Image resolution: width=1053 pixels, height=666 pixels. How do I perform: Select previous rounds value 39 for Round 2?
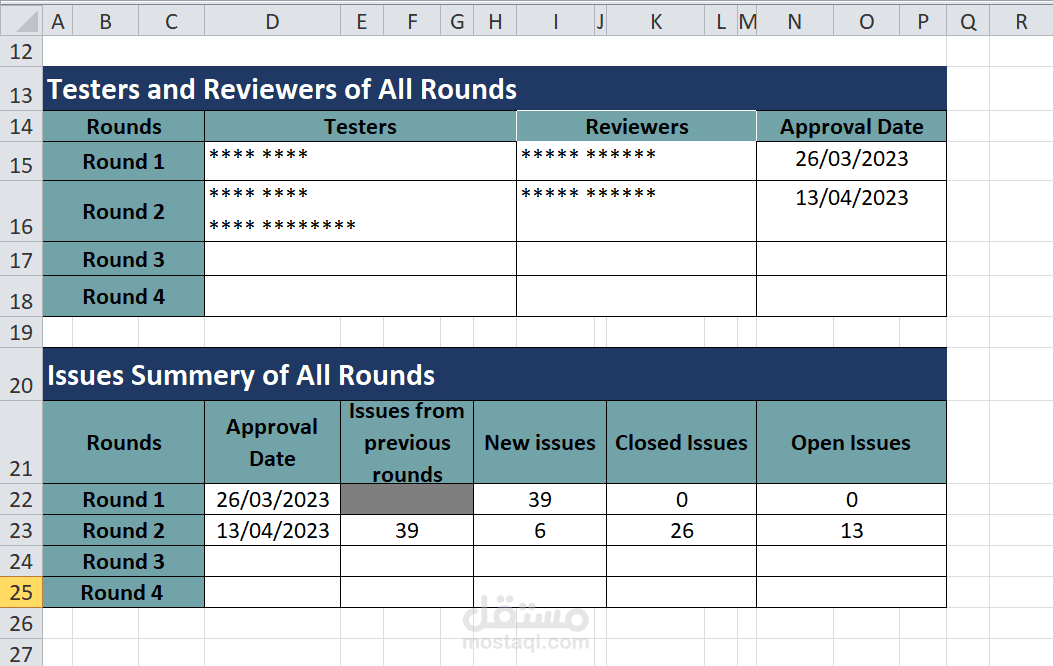(407, 530)
